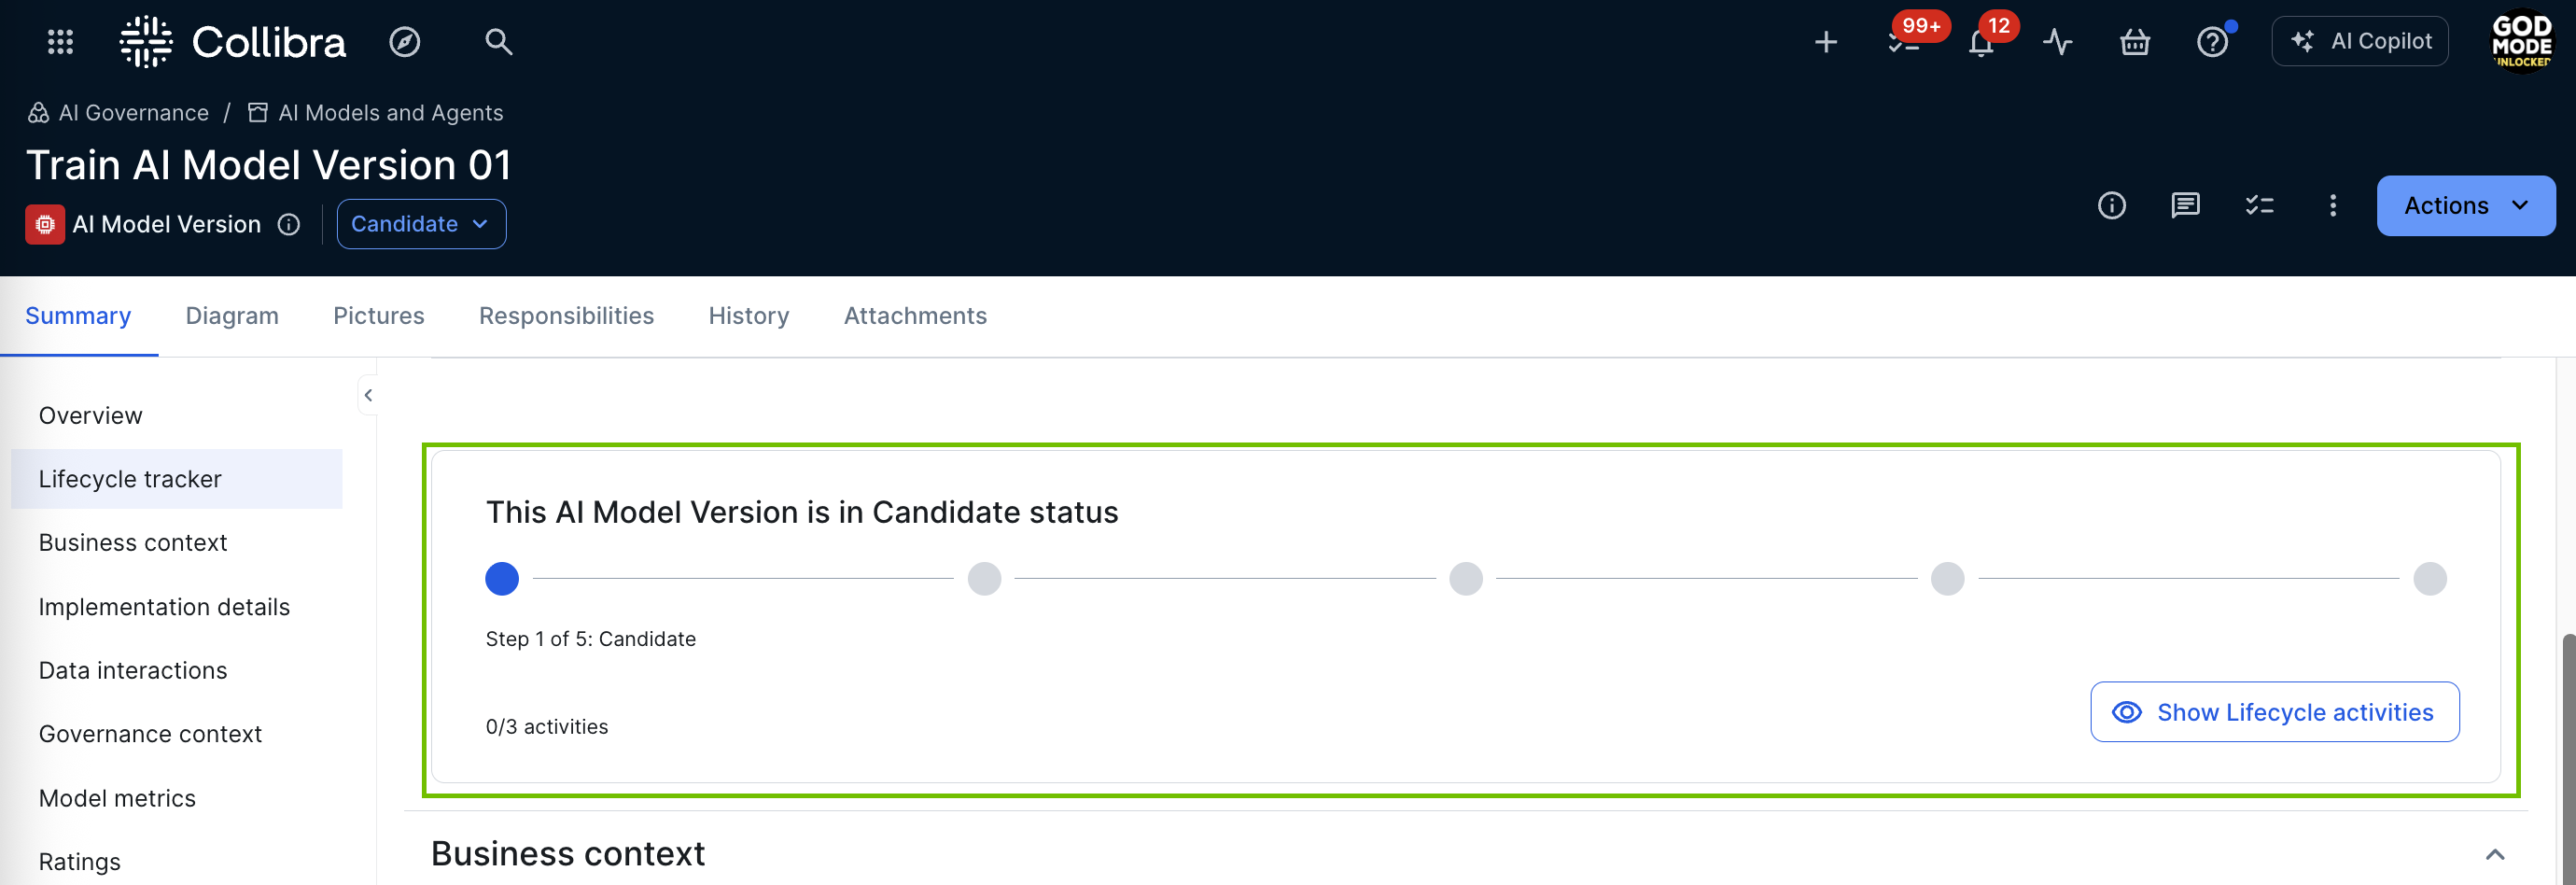Click the compass browse icon
The width and height of the screenshot is (2576, 885).
click(404, 42)
